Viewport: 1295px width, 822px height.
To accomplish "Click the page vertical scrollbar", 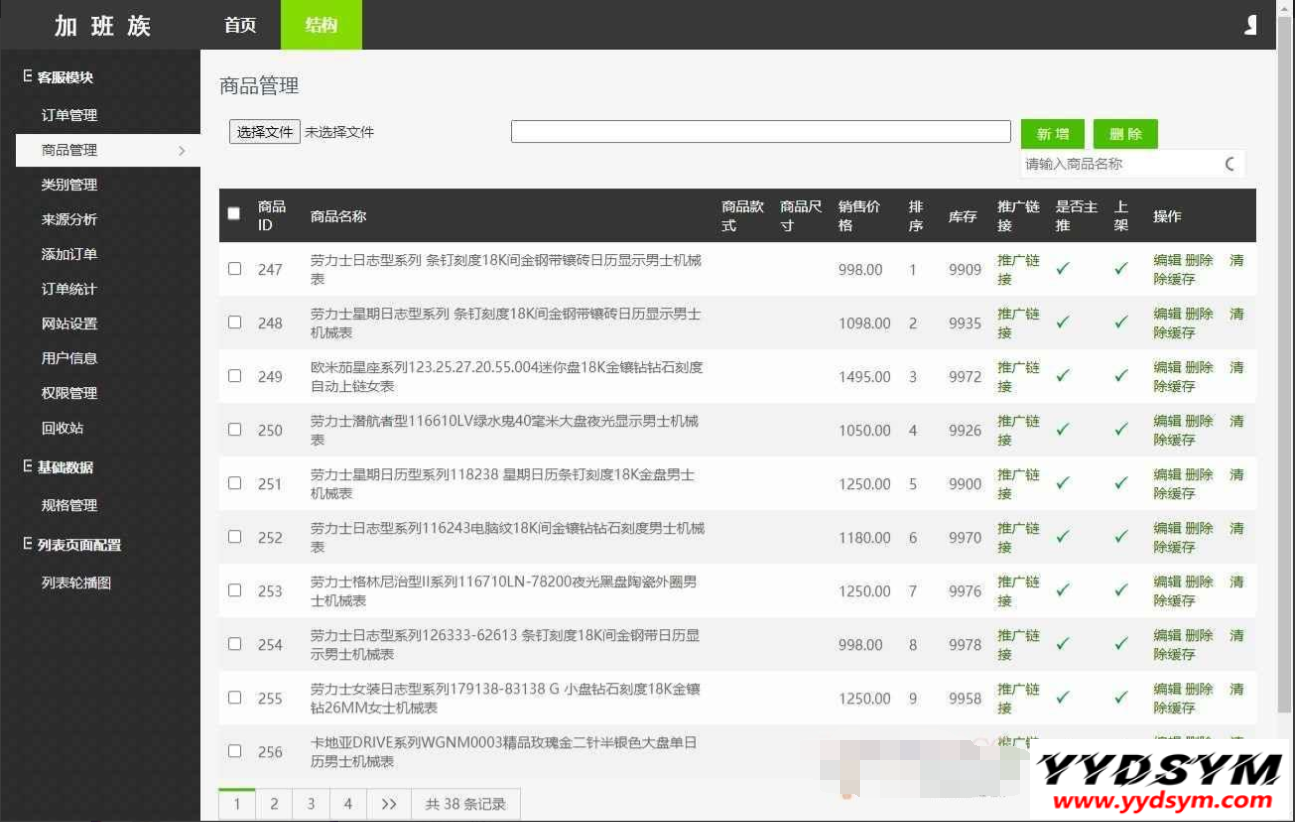I will coord(1285,400).
